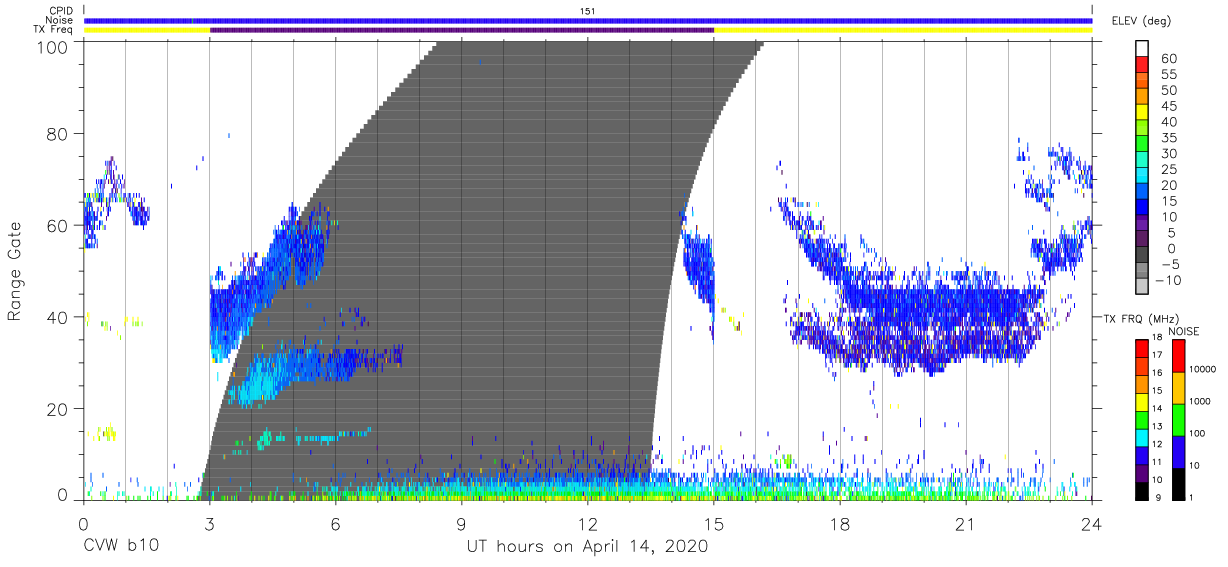
Task: Select yellow TX Freq segment before 3 UT
Action: pos(147,30)
